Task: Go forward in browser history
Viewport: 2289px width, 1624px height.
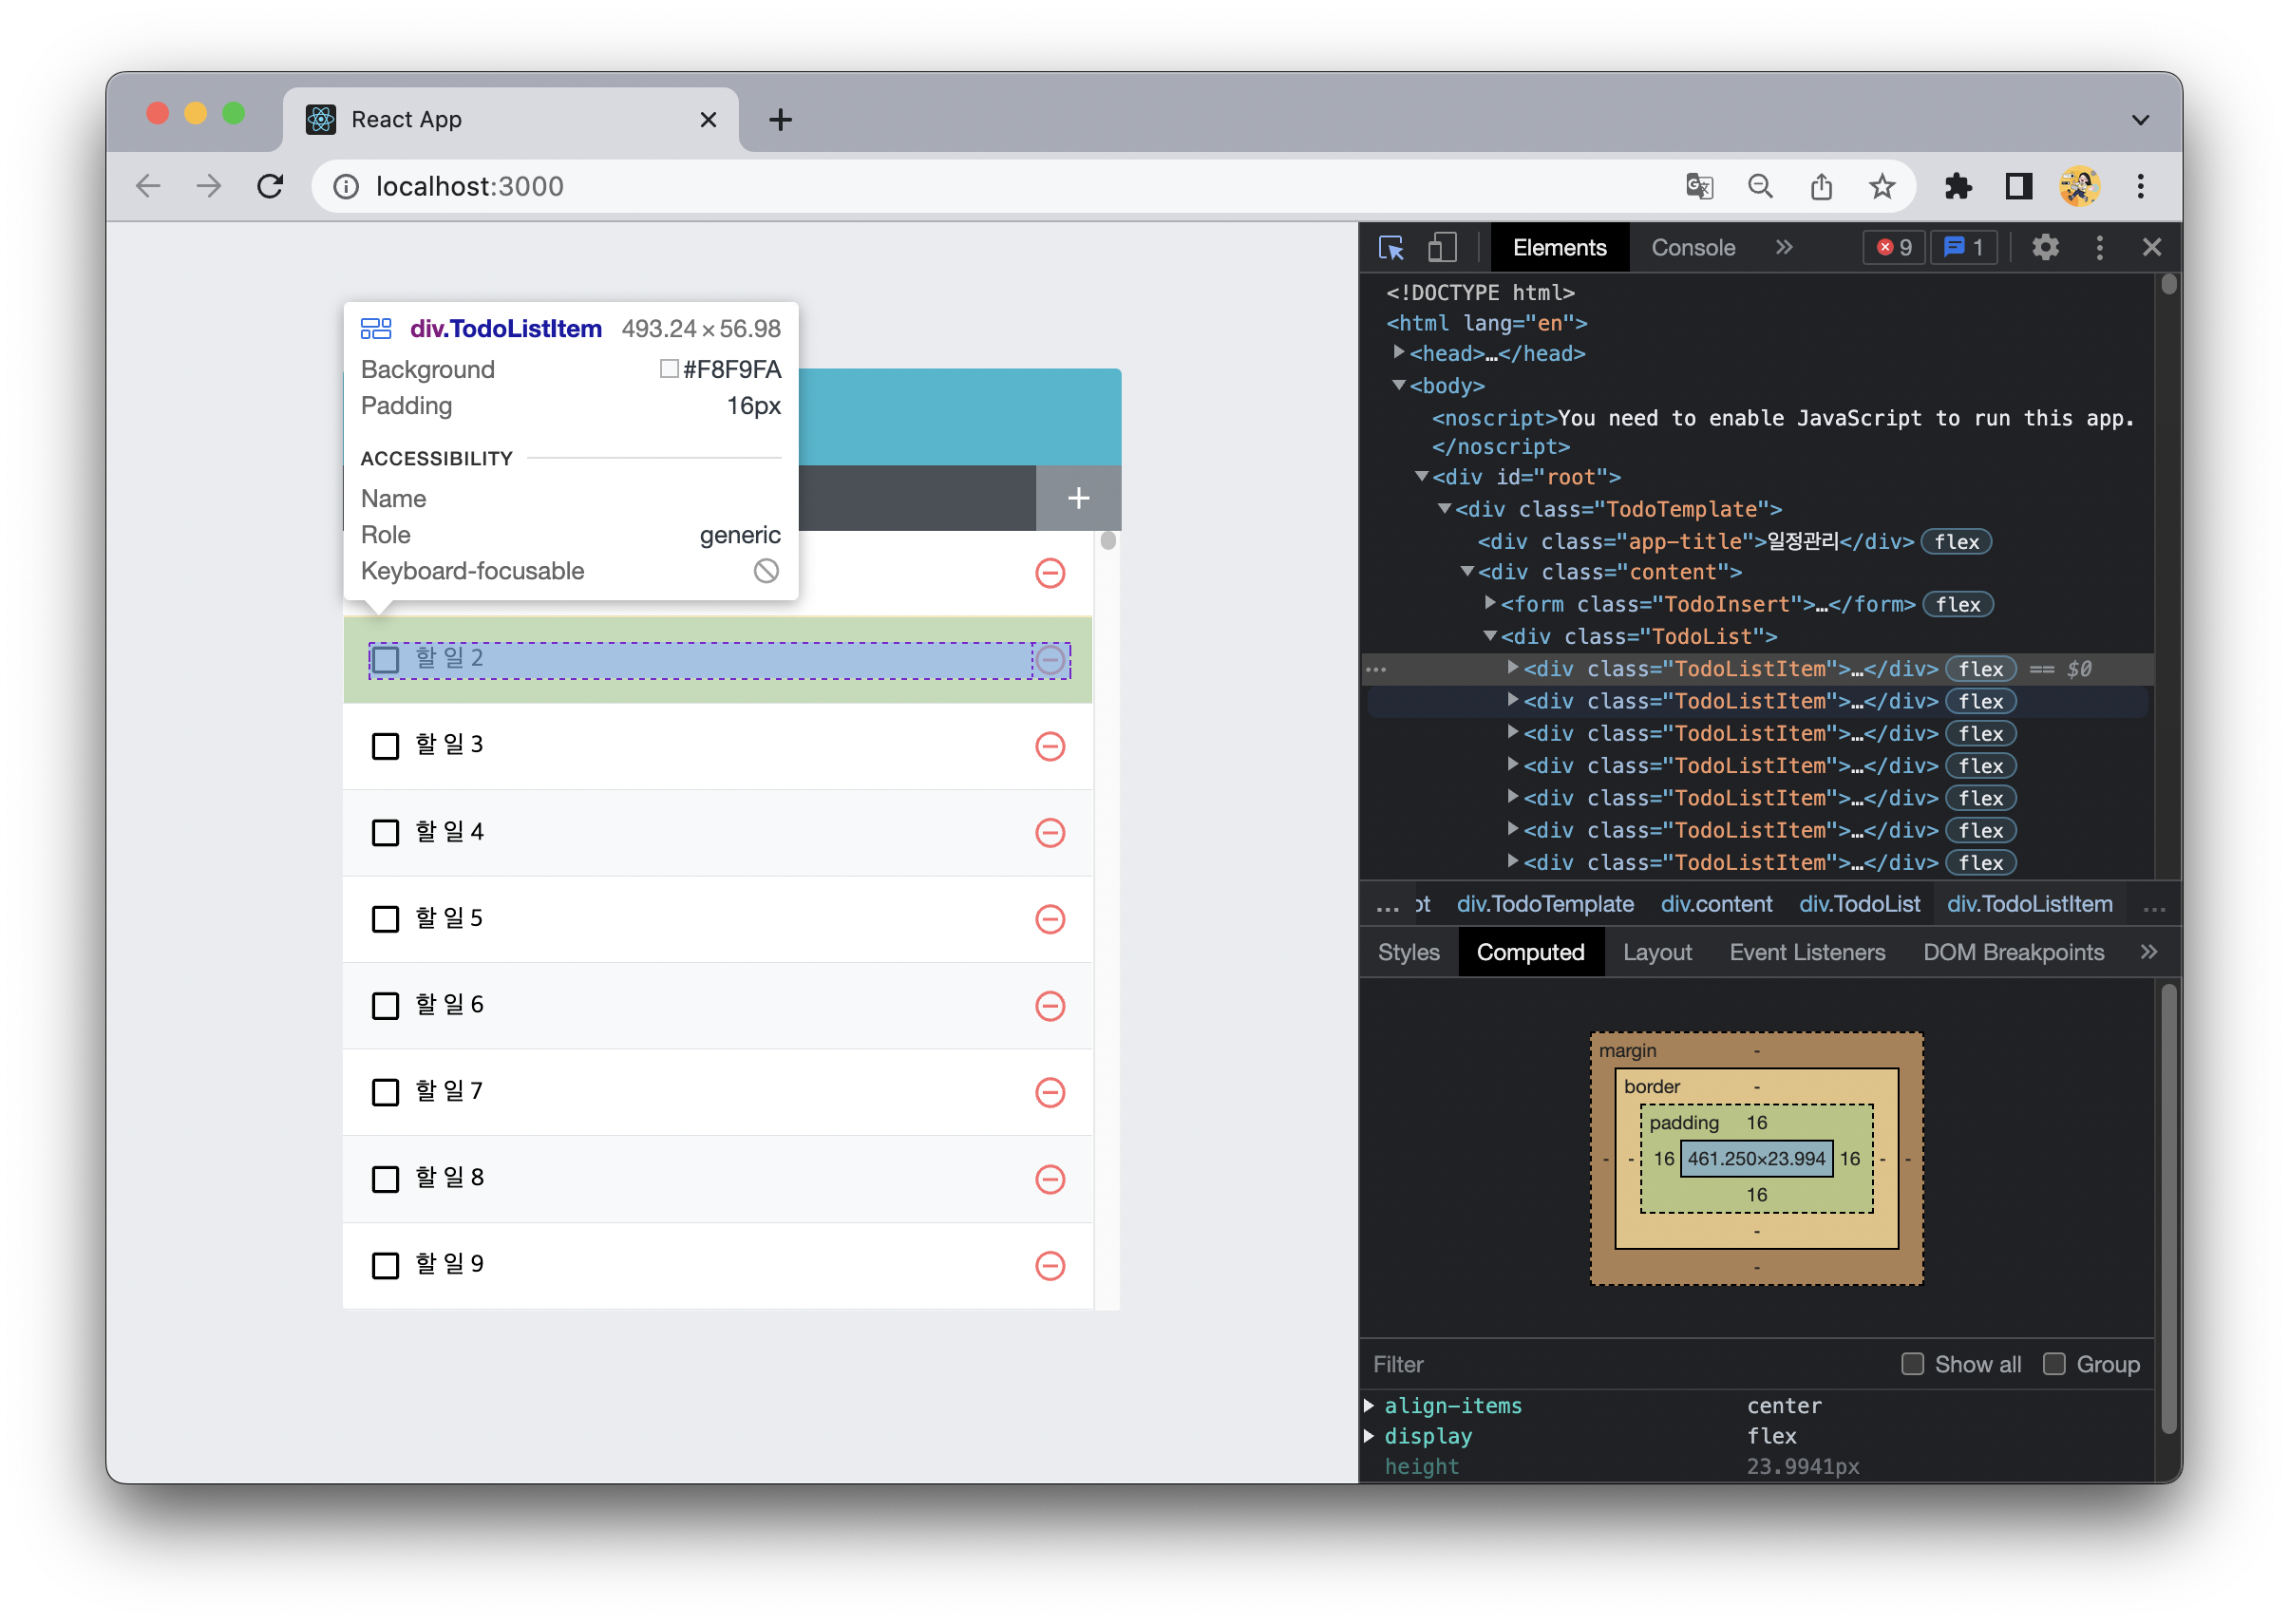Action: click(x=209, y=186)
